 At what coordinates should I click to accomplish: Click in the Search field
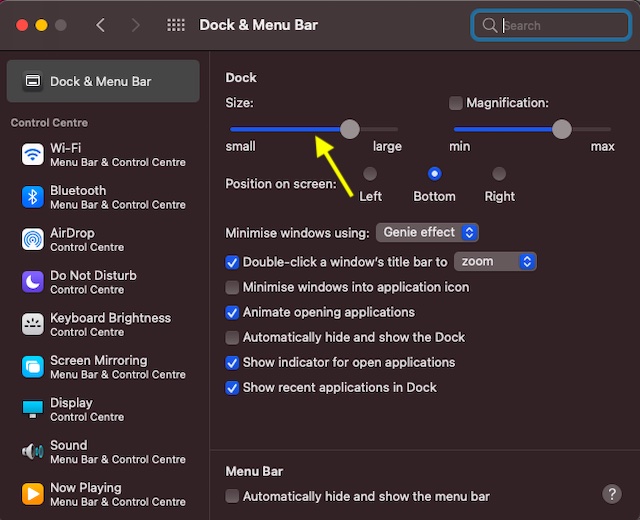551,25
